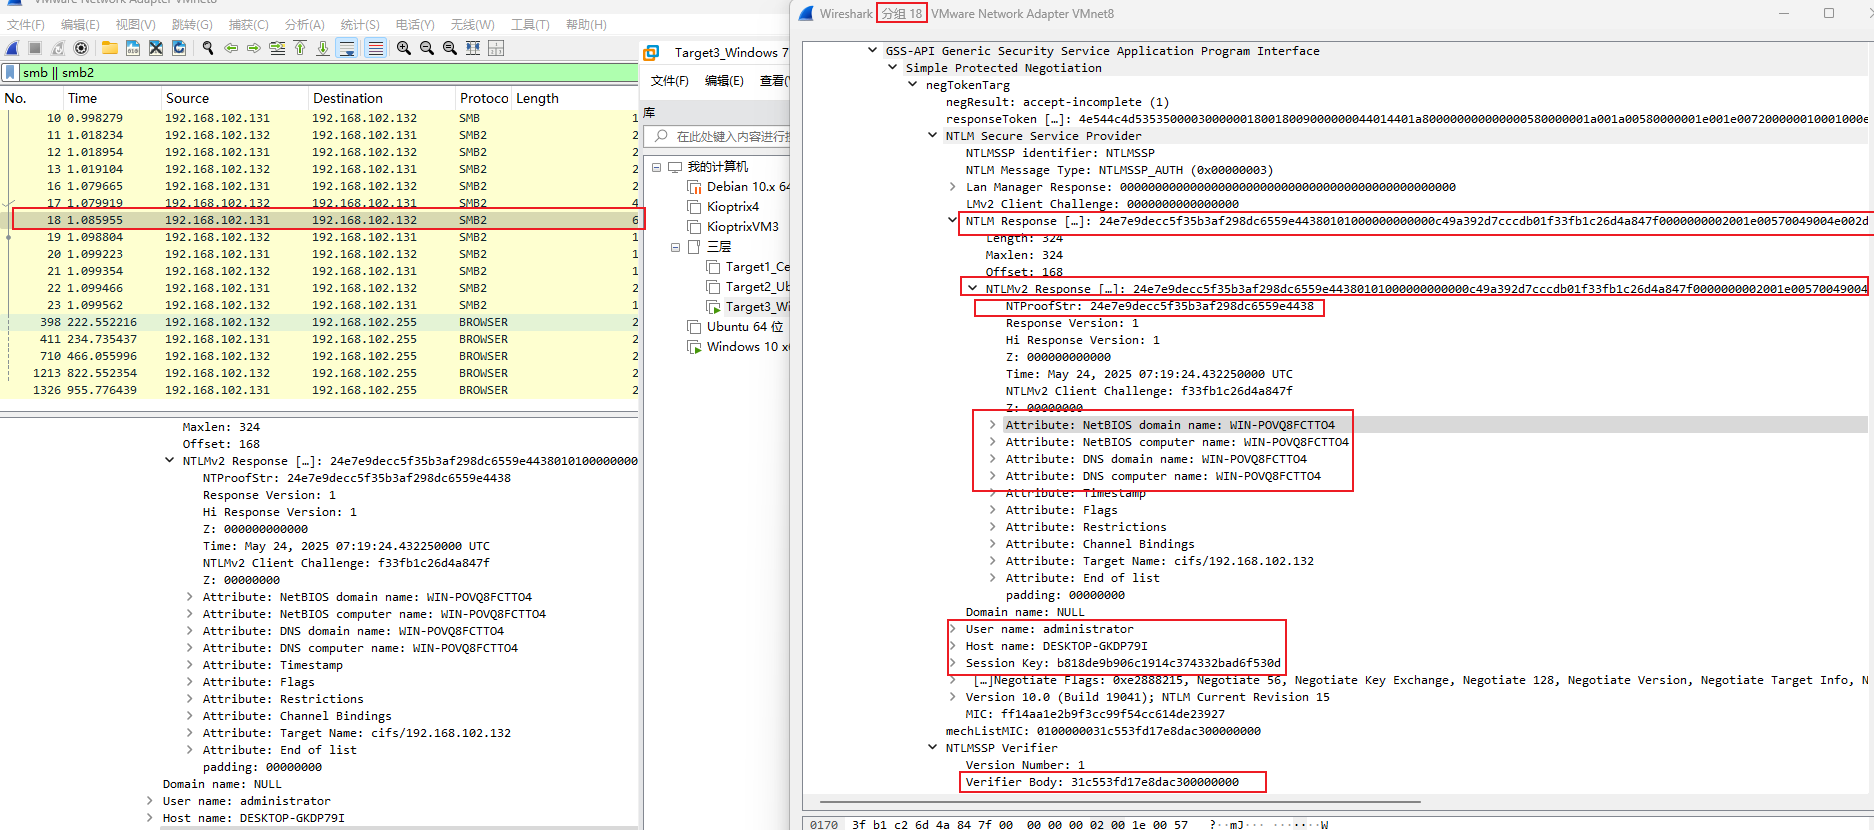Reset text zoom to normal size
1874x830 pixels.
[x=450, y=48]
